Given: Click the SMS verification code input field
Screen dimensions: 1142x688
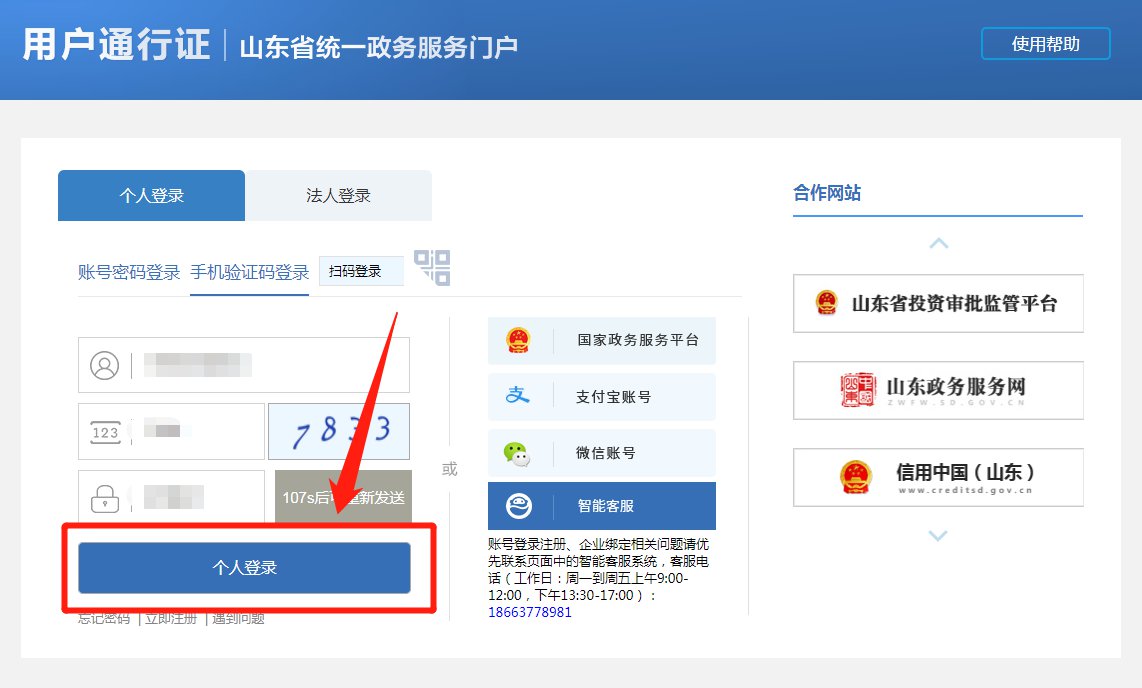Looking at the screenshot, I should (171, 497).
